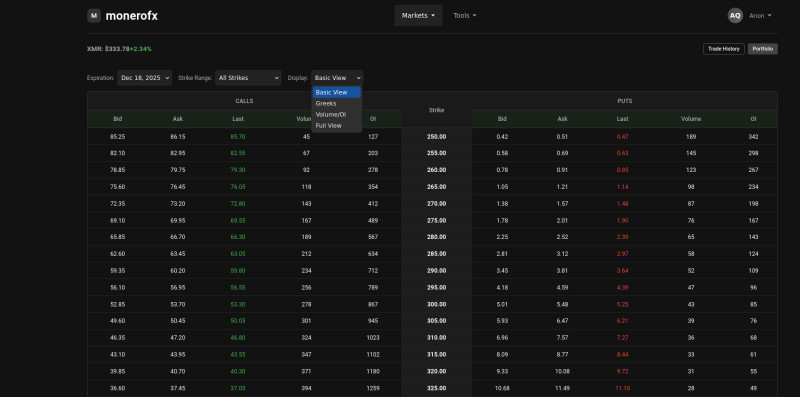Image resolution: width=800 pixels, height=397 pixels.
Task: Click the PUTS section header
Action: (x=624, y=101)
